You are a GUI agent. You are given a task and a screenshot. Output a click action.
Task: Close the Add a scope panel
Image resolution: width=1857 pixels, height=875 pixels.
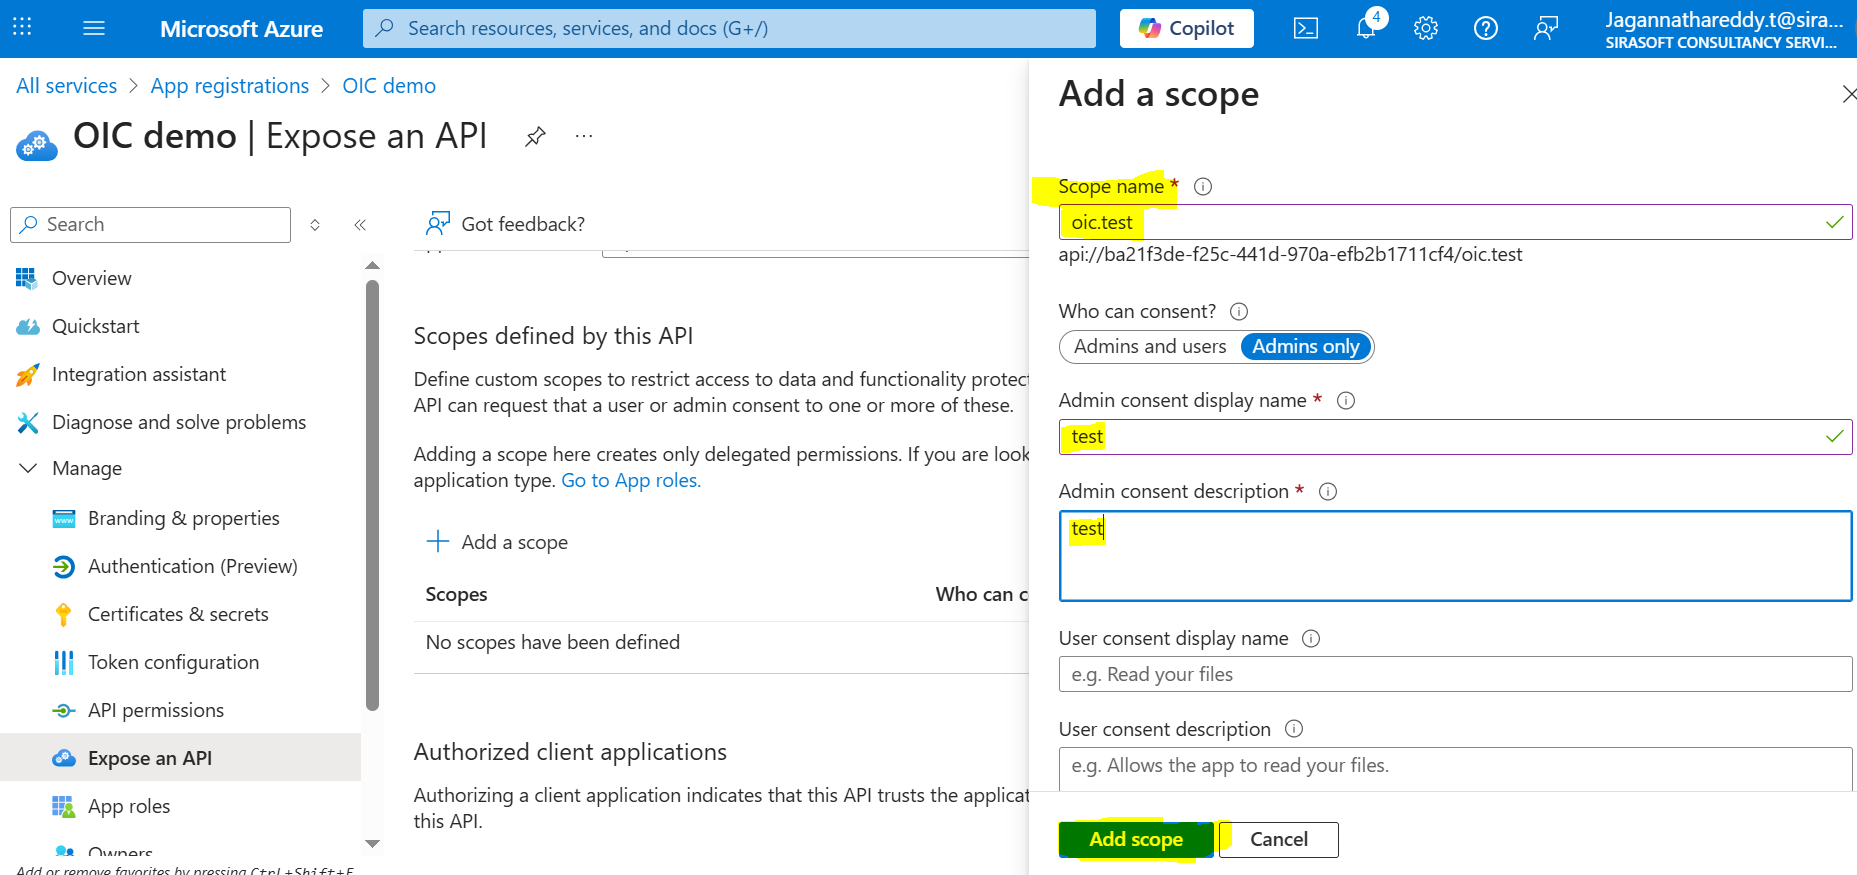click(1849, 94)
